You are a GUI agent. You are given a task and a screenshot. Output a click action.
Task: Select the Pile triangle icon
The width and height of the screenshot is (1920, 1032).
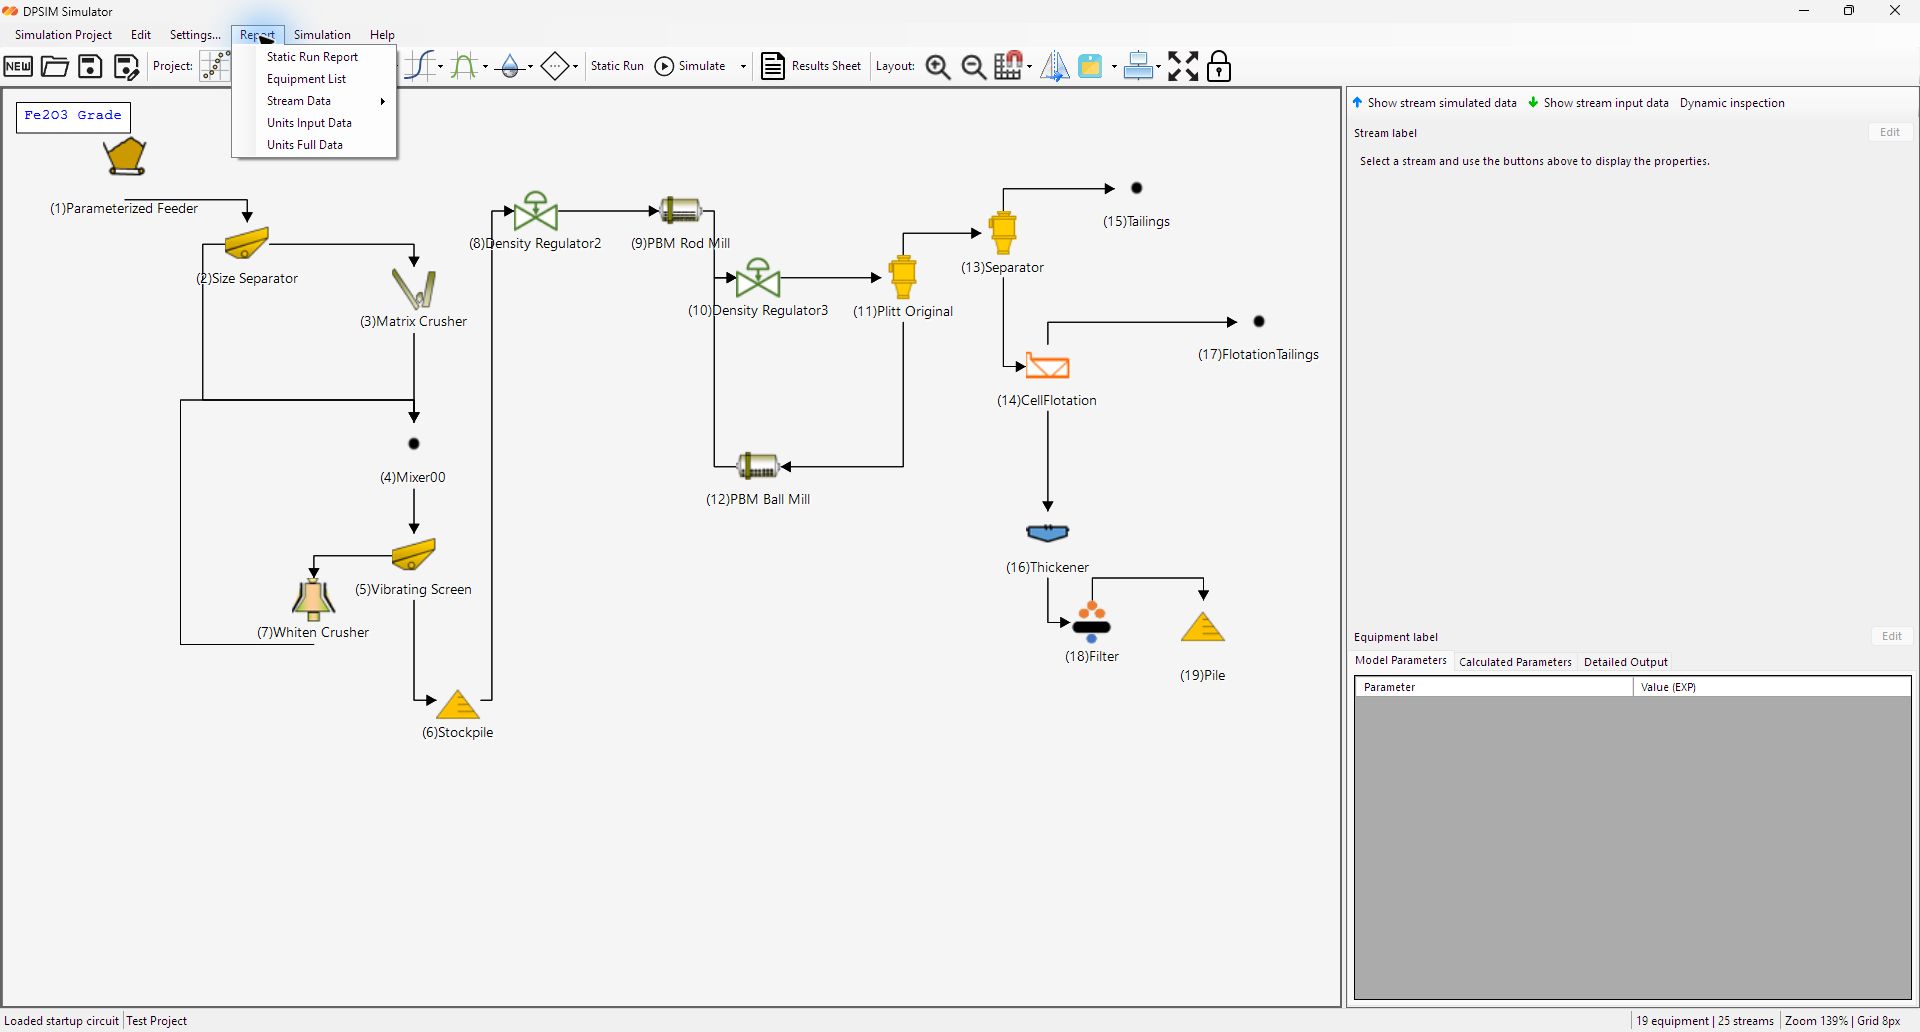pos(1203,628)
